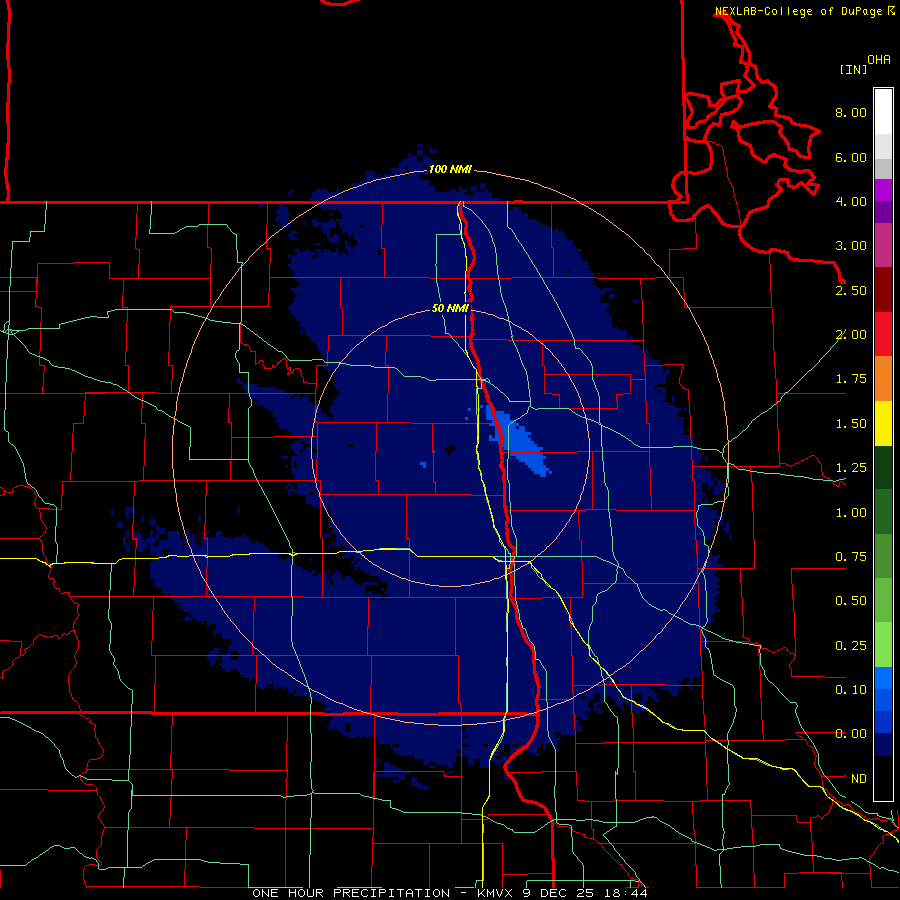900x900 pixels.
Task: Click the light-blue precipitation patch near radar center
Action: pyautogui.click(x=519, y=441)
